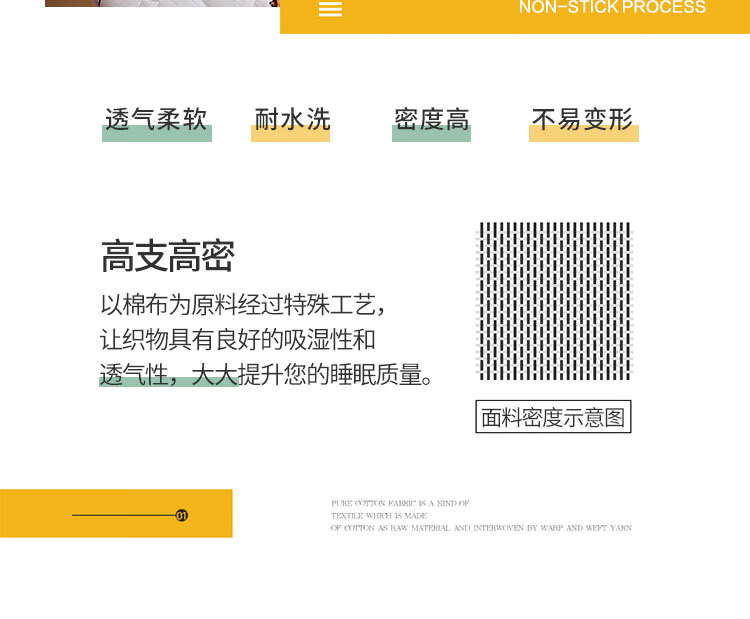Viewport: 750px width, 619px height.
Task: Click the NON-STICK PROCESS banner title
Action: pyautogui.click(x=611, y=8)
